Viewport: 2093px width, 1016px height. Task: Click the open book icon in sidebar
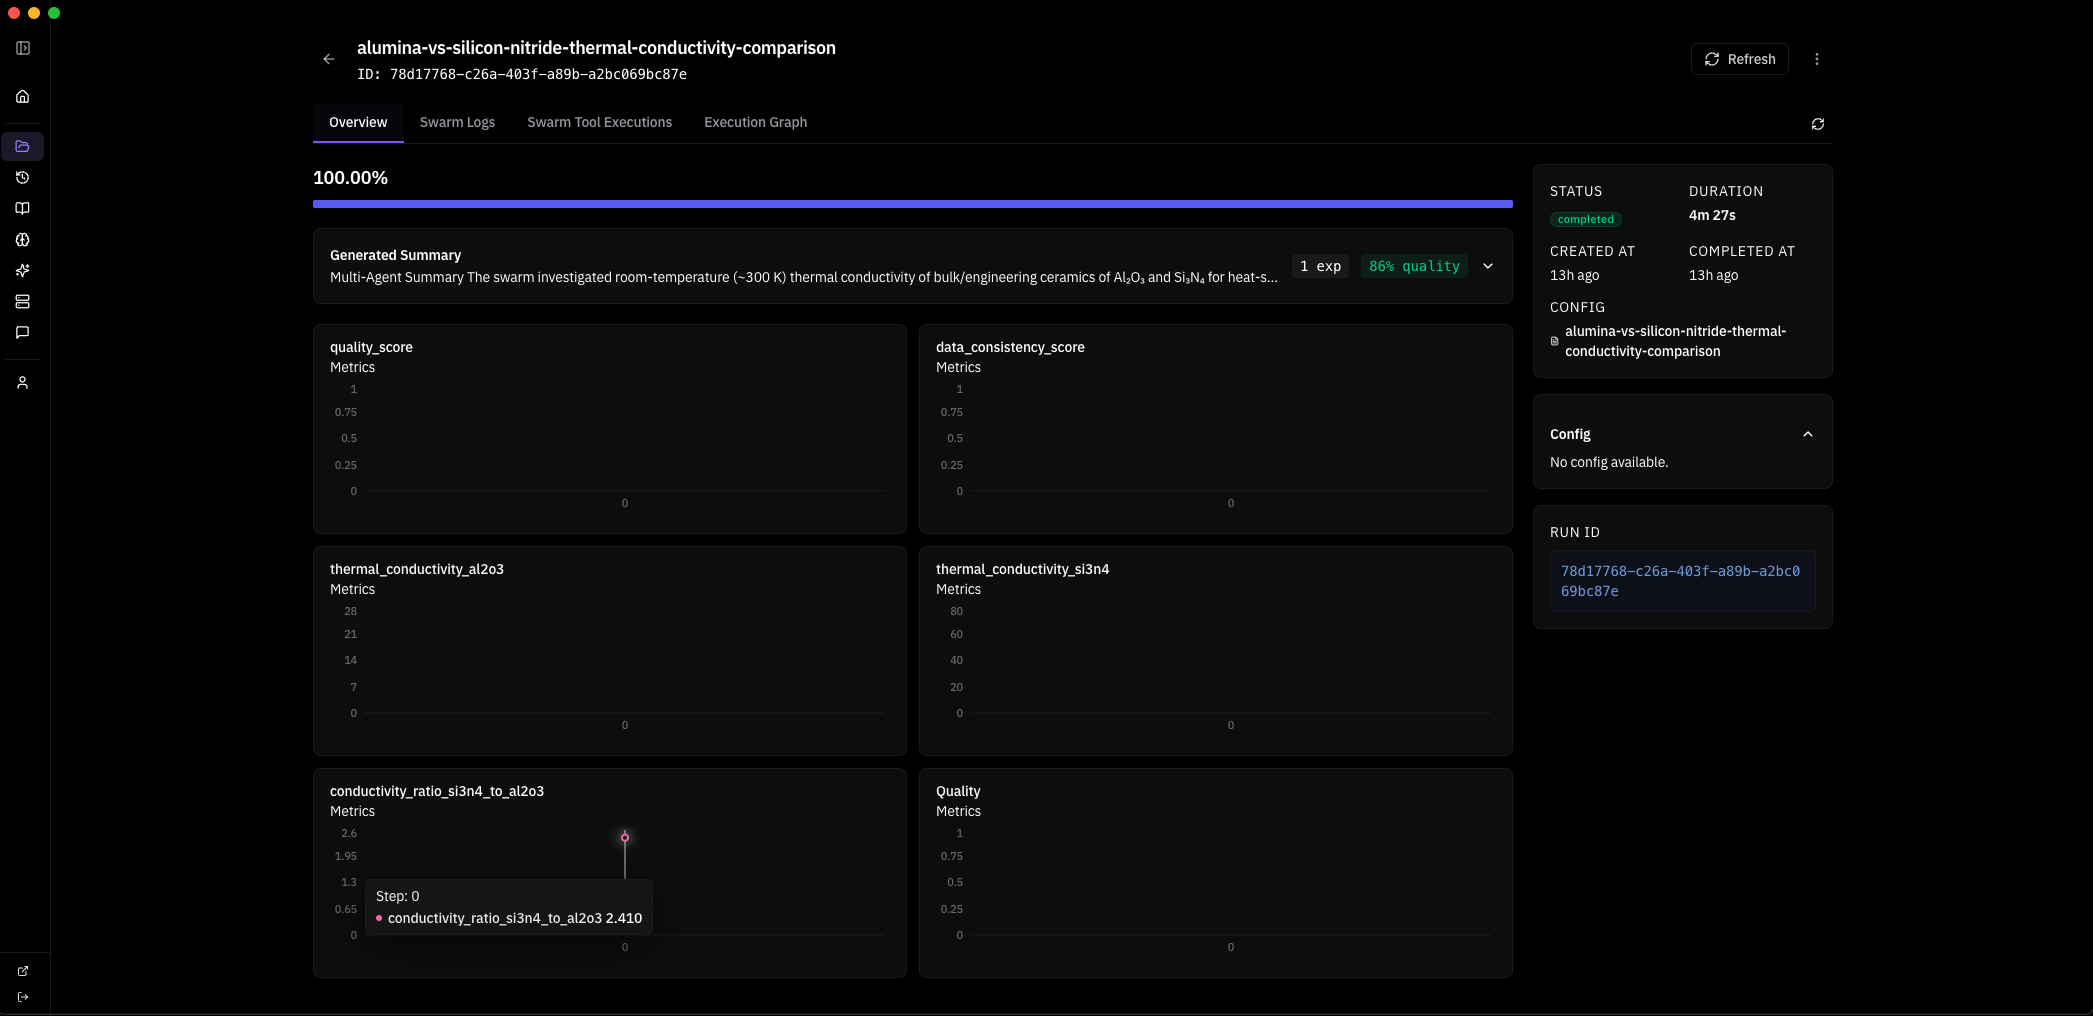point(23,209)
